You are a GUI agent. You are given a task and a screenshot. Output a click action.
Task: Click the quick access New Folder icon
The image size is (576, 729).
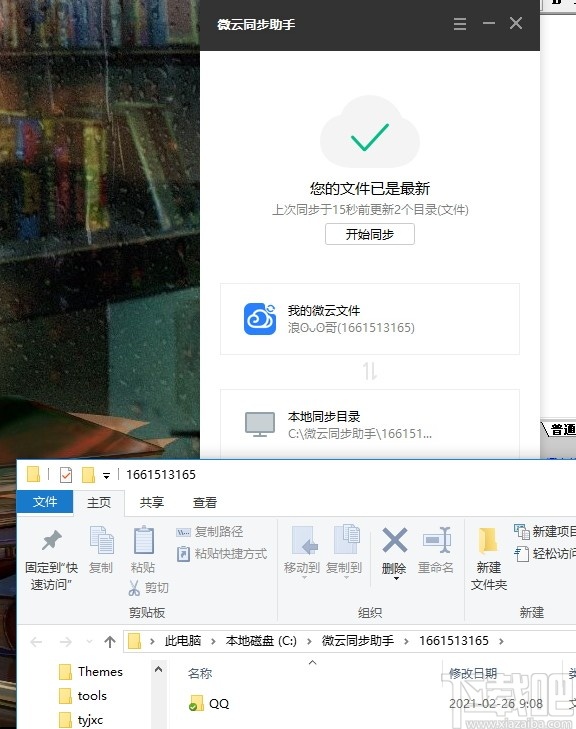[x=88, y=475]
